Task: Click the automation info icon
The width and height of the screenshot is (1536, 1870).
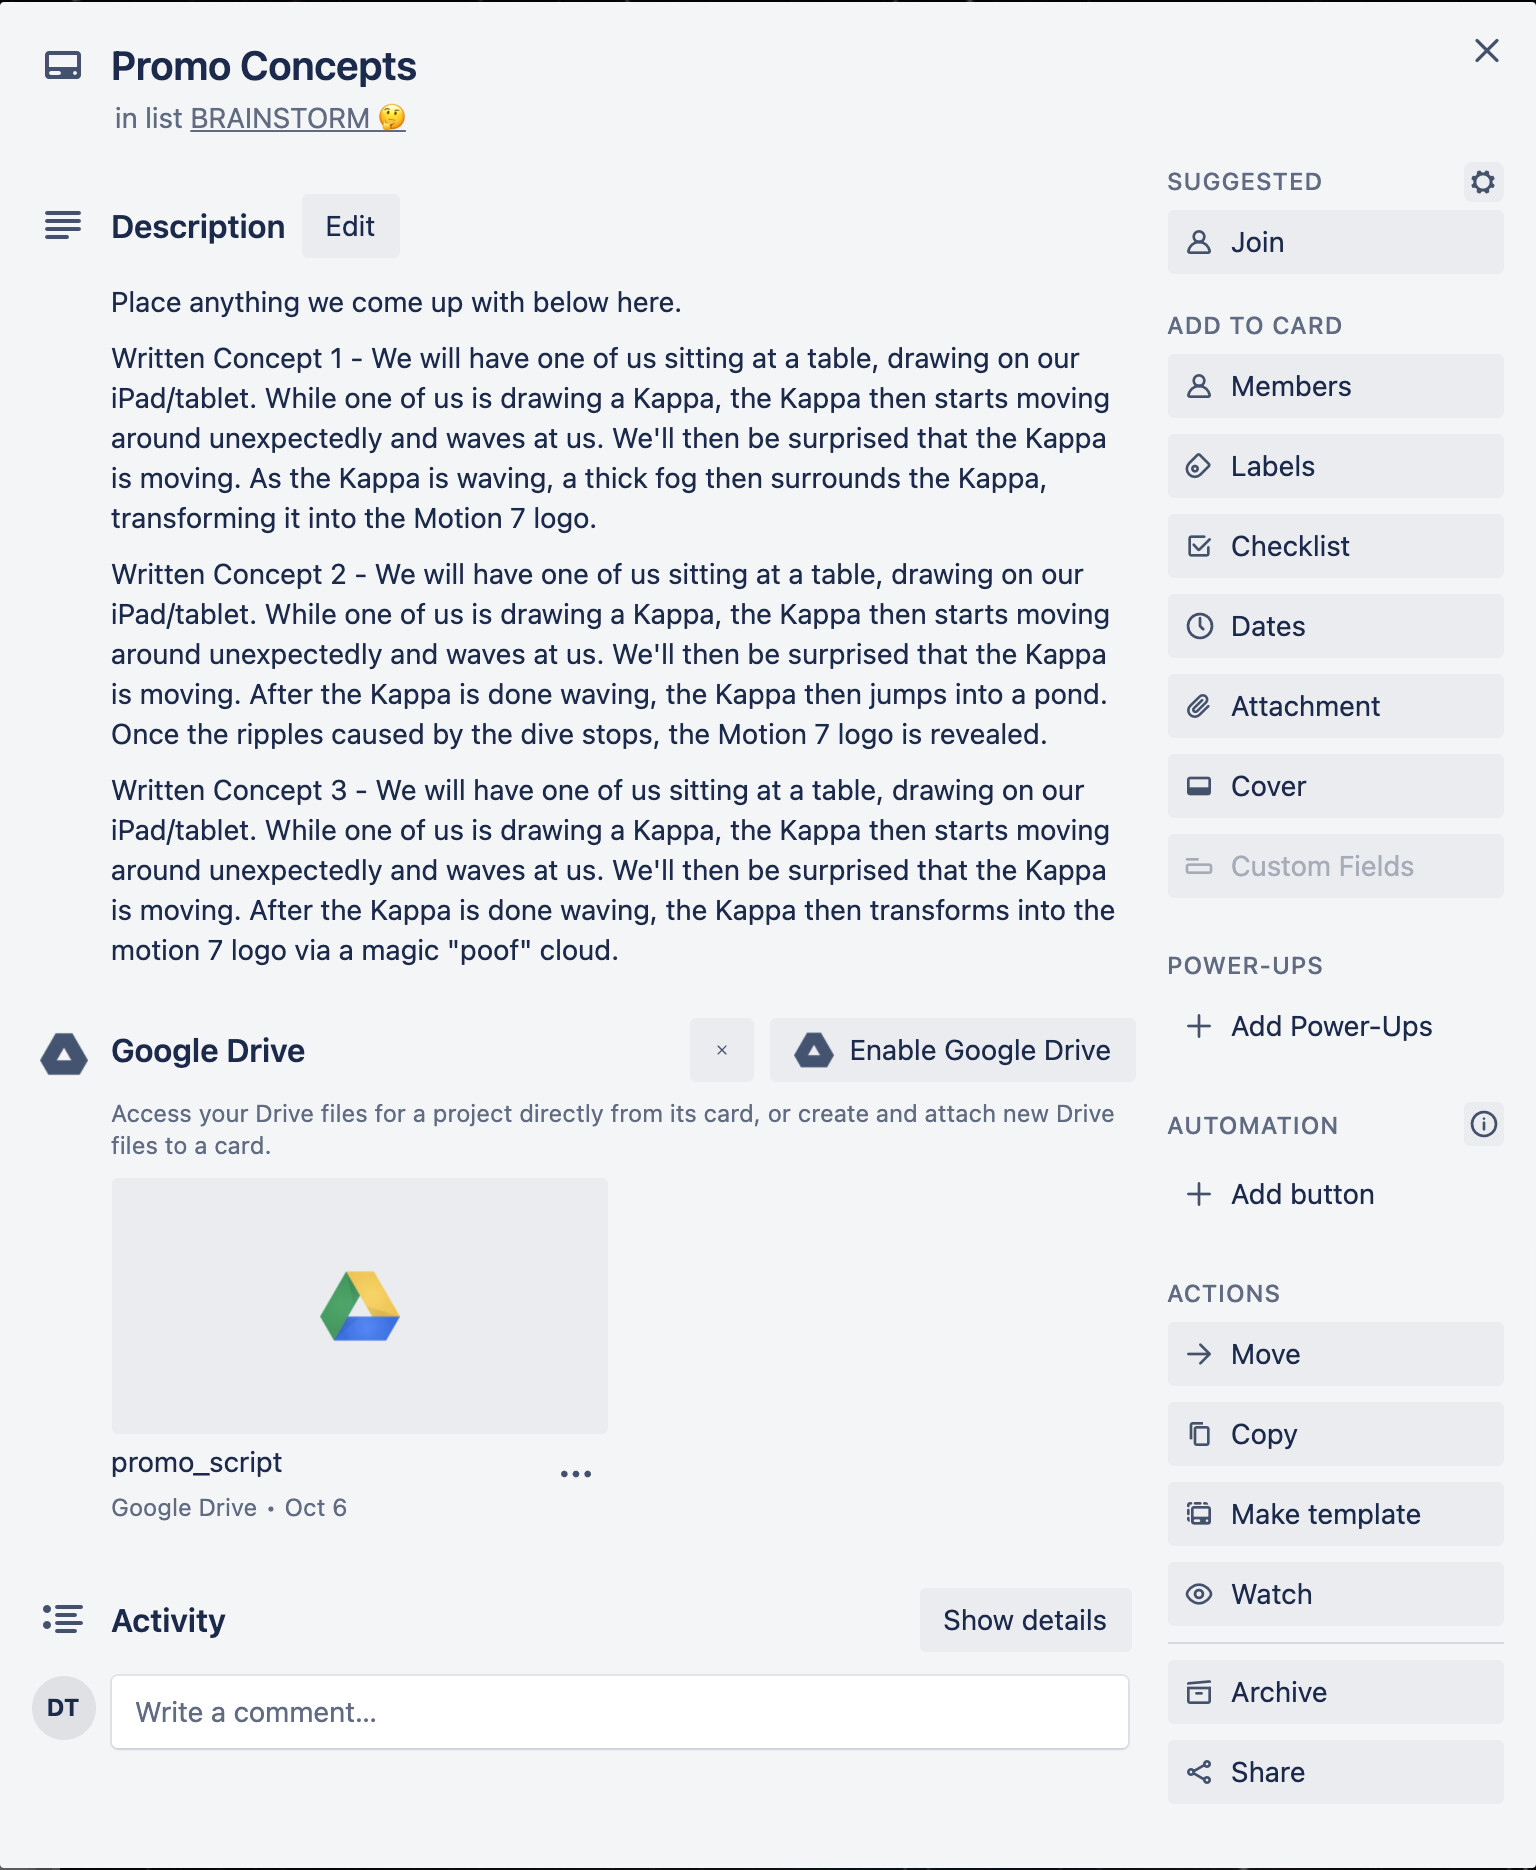Action: [1483, 1125]
